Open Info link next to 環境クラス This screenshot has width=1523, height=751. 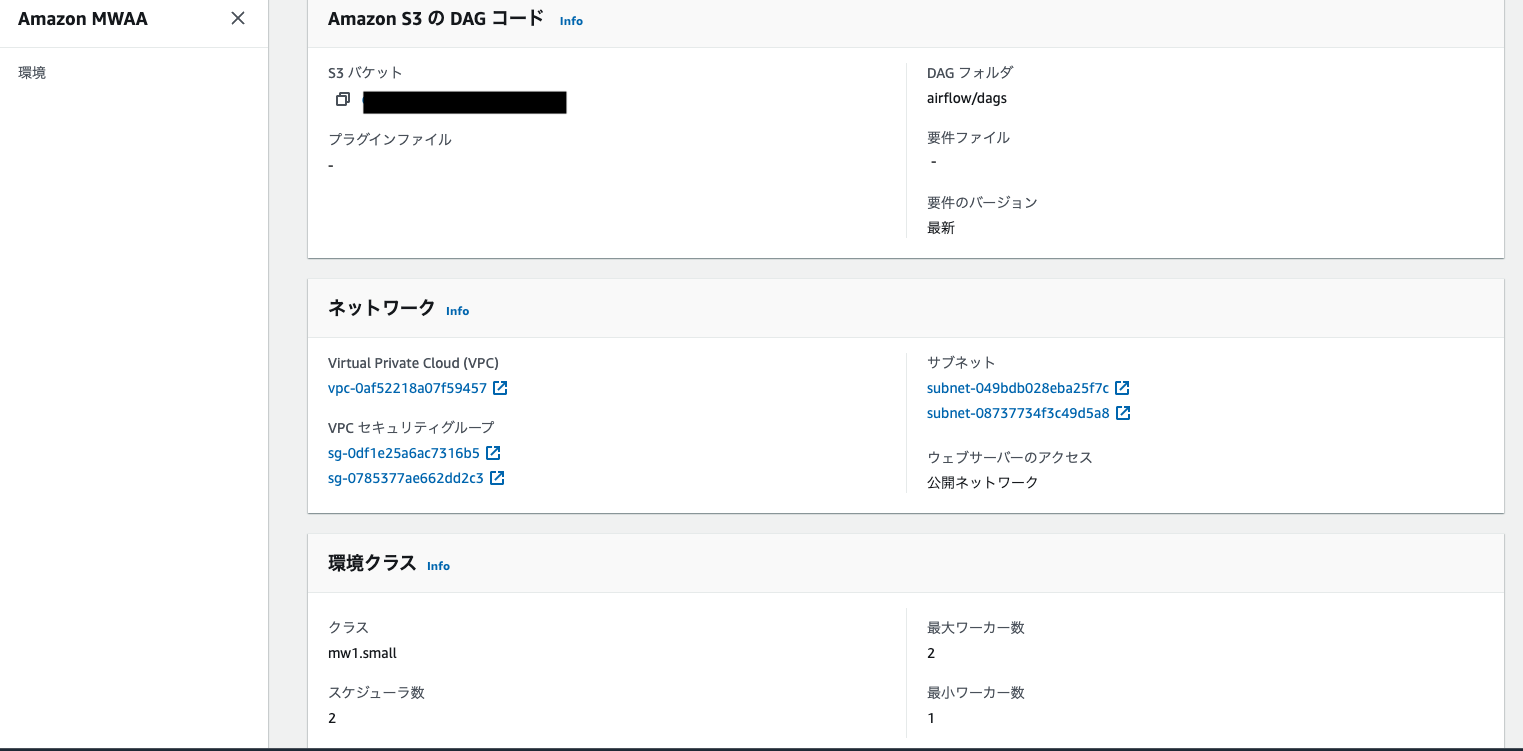click(x=438, y=566)
